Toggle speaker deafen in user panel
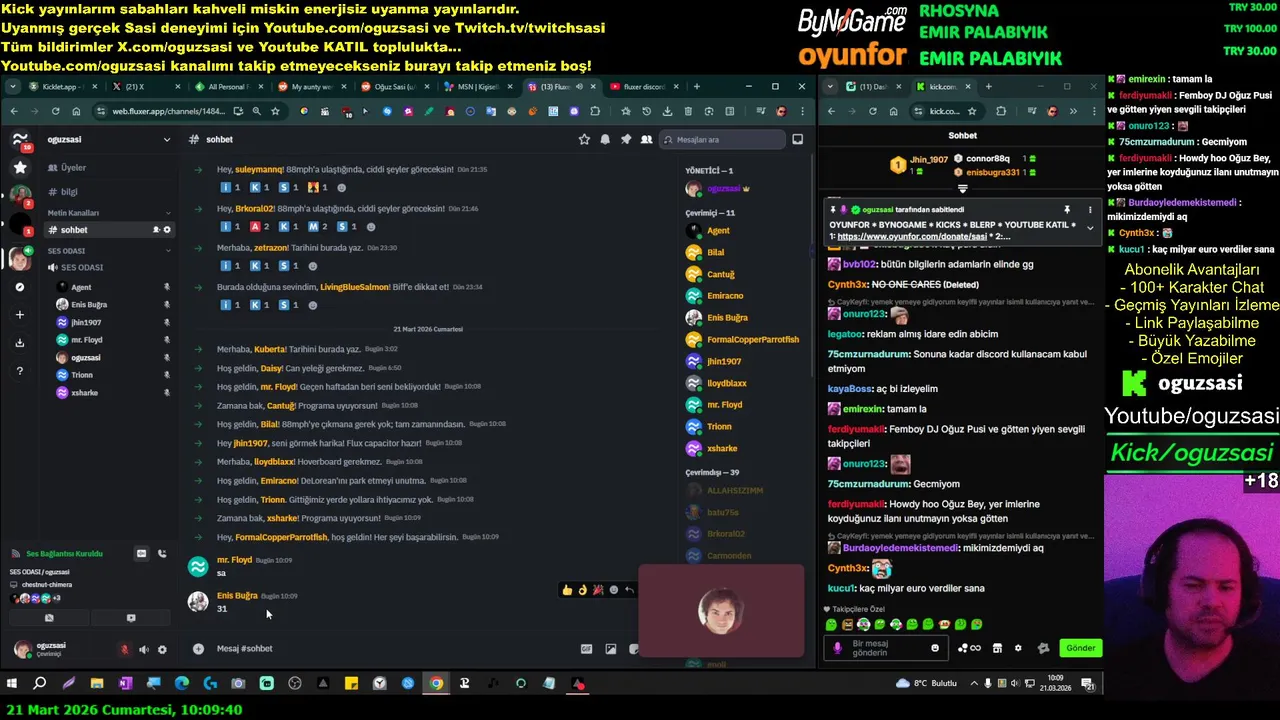 (x=143, y=649)
